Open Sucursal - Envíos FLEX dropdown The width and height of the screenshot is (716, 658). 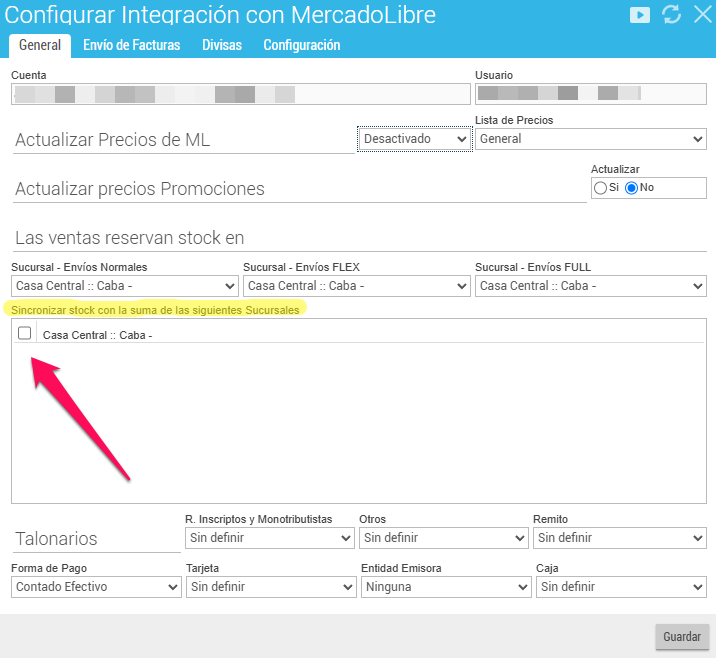(x=356, y=286)
